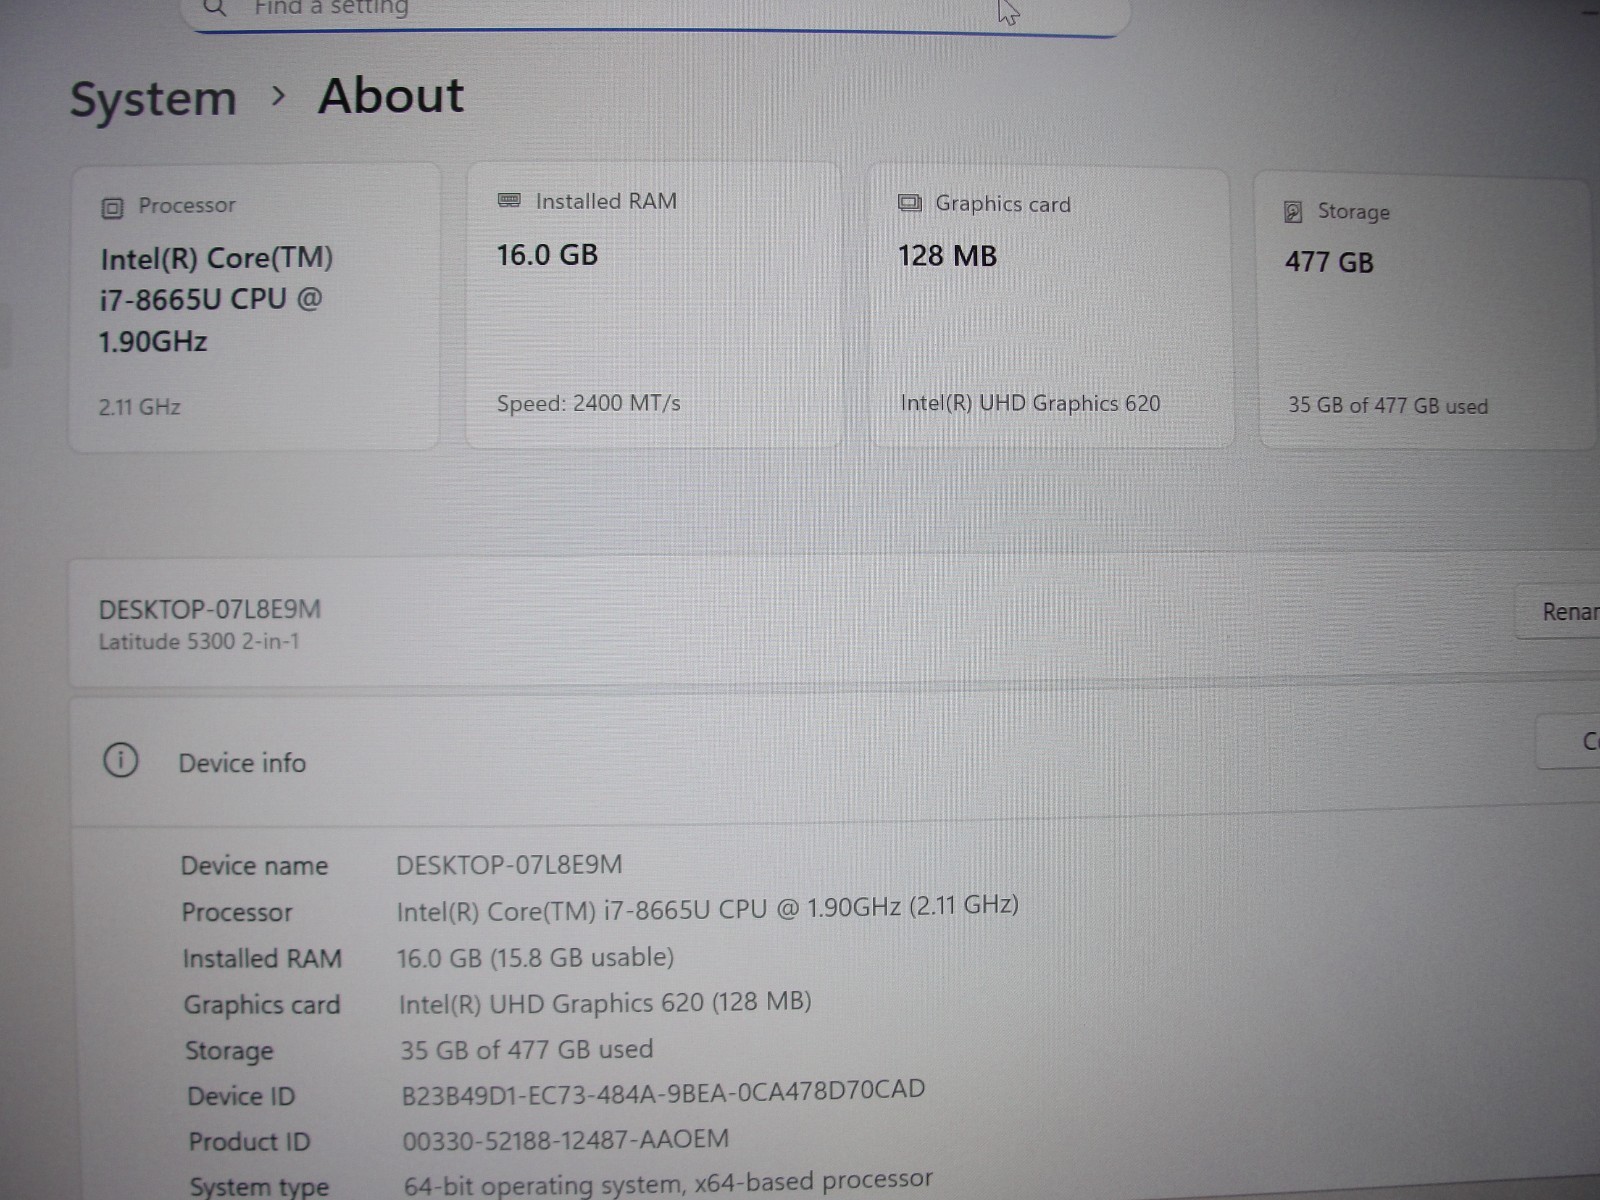Click the About page heading
1600x1200 pixels.
(391, 97)
